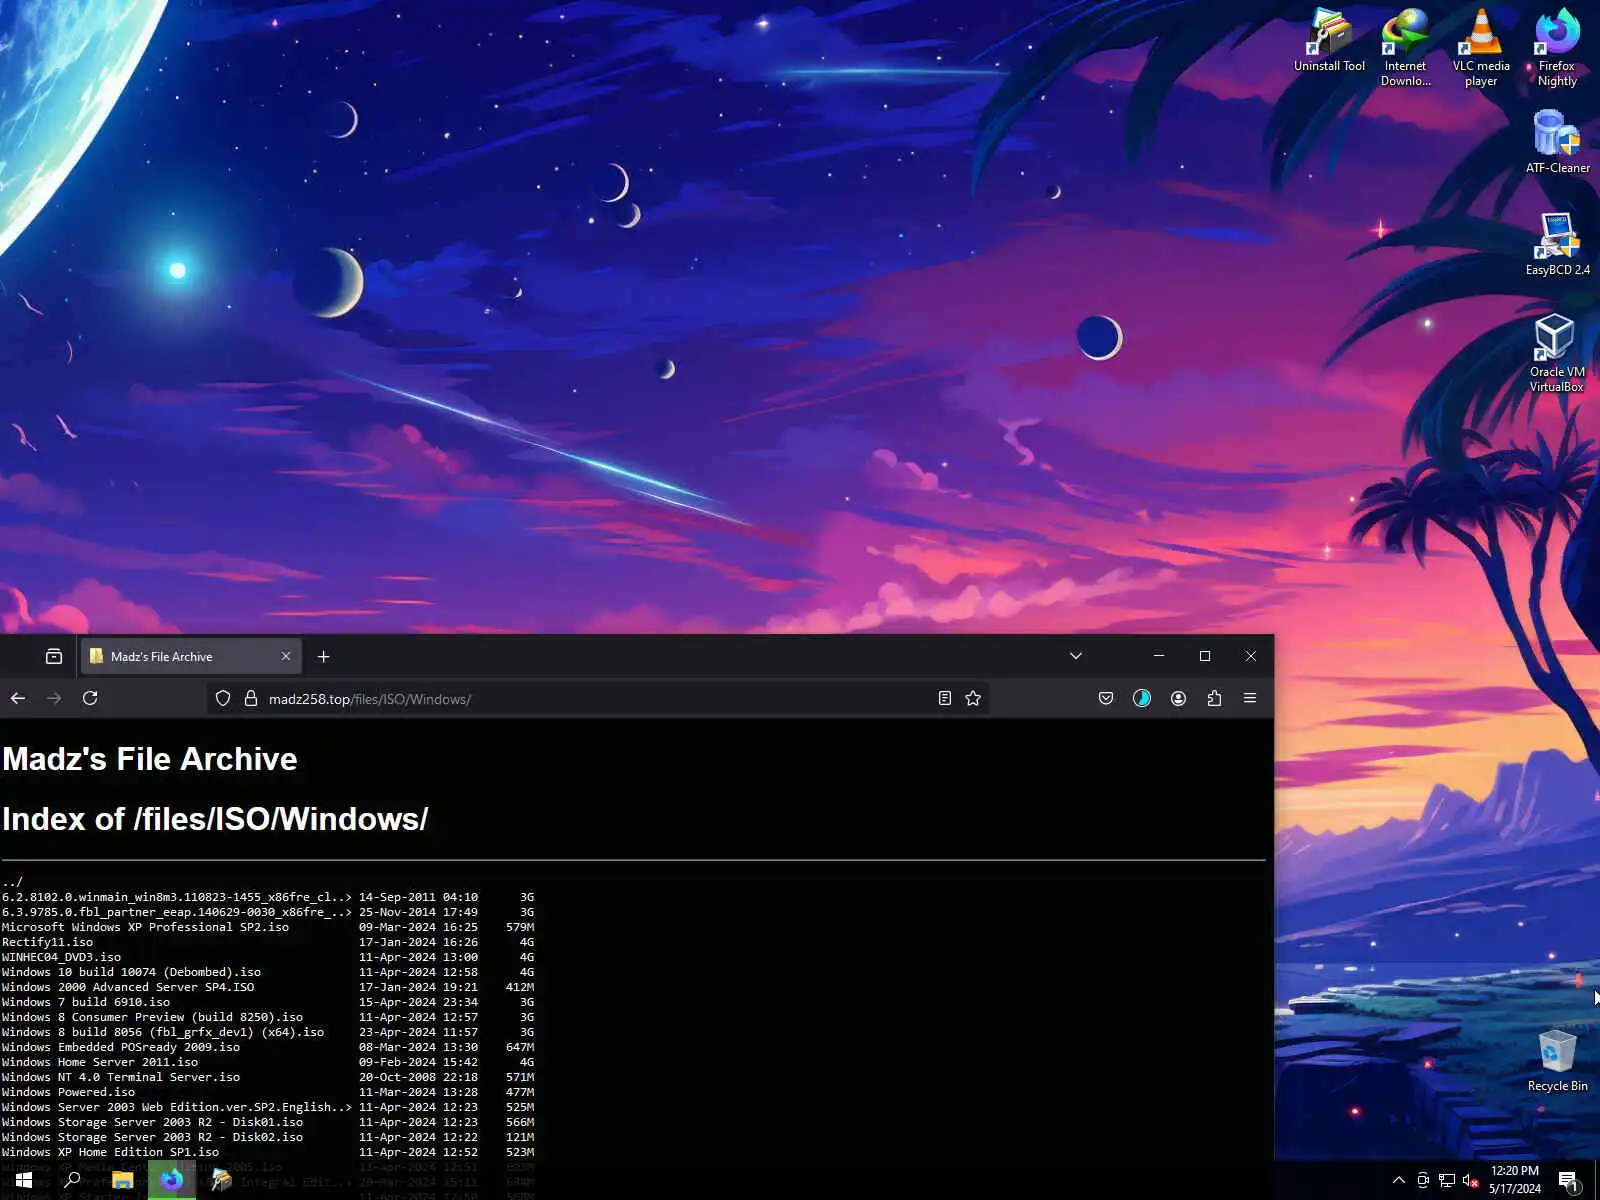This screenshot has height=1200, width=1600.
Task: Open the tracking protection shield panel
Action: coord(223,698)
